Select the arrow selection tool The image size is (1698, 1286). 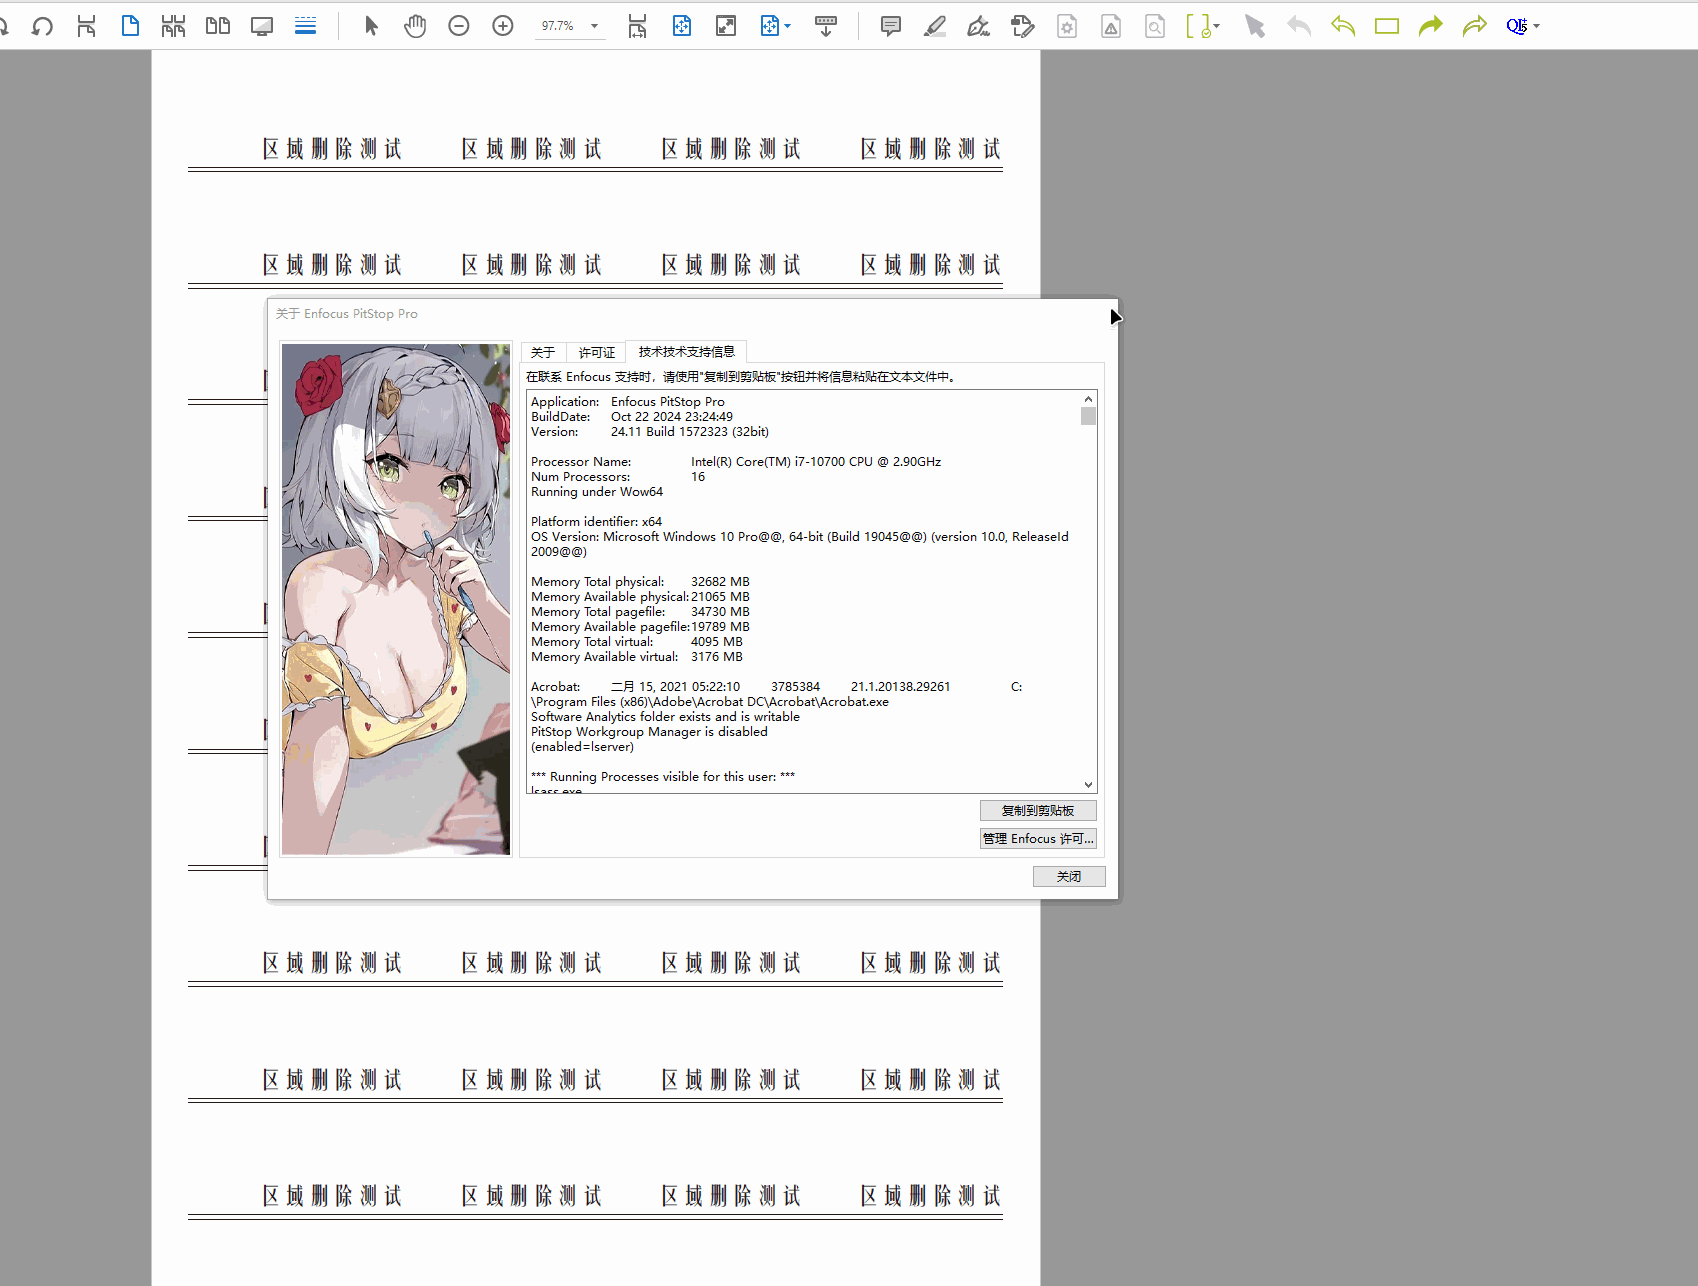[x=371, y=26]
